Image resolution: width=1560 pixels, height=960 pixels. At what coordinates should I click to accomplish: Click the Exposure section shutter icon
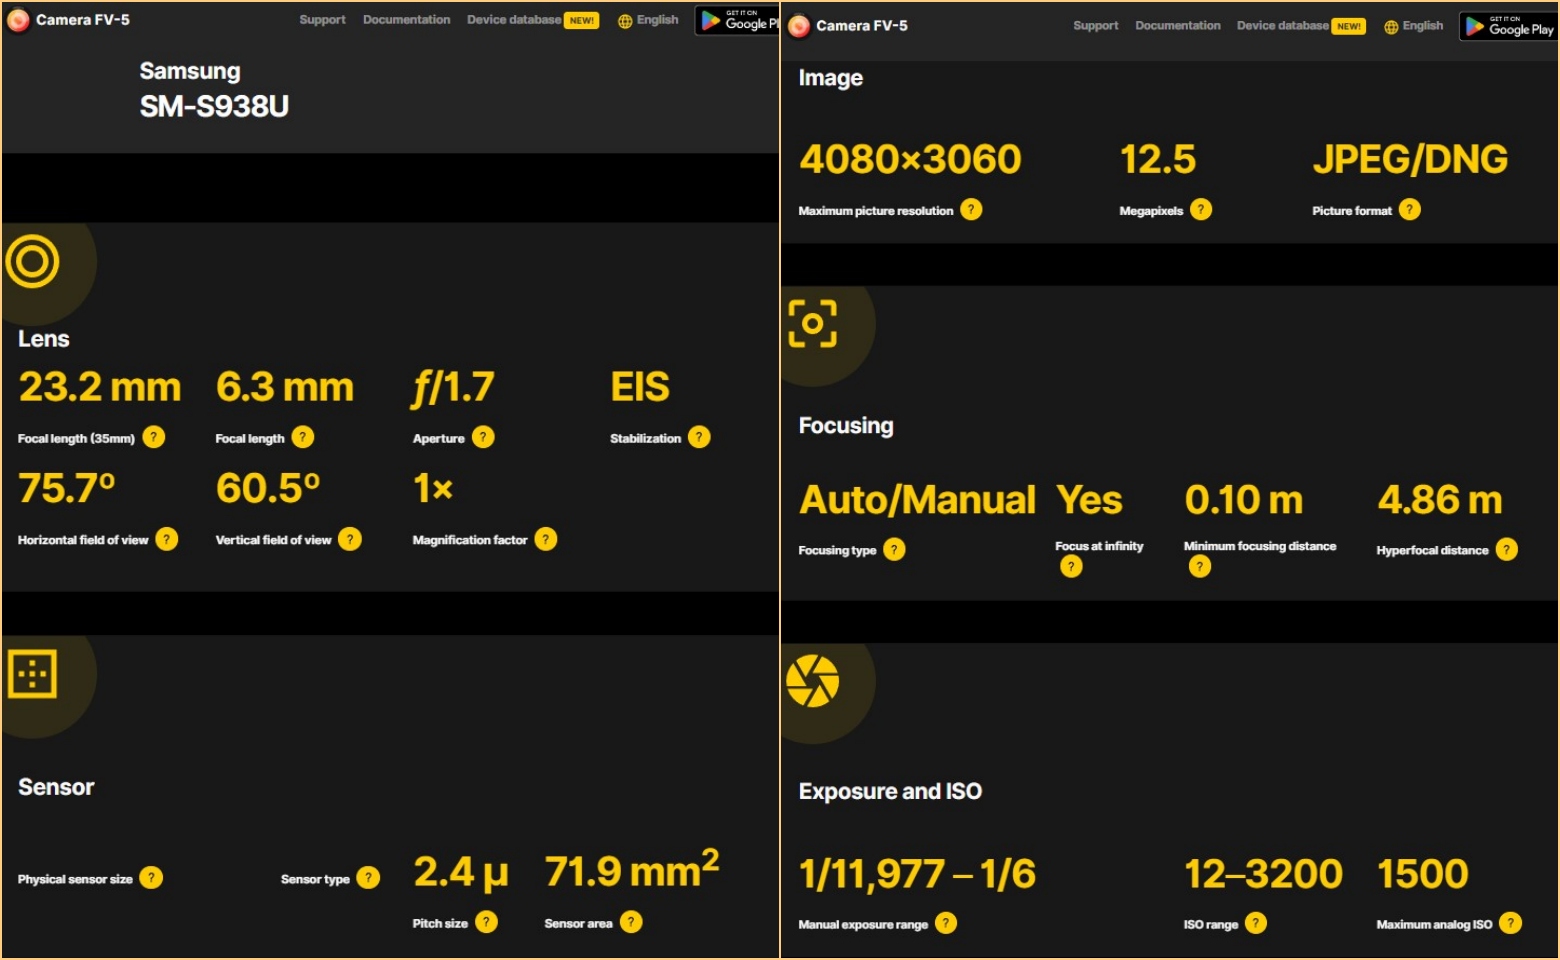813,681
